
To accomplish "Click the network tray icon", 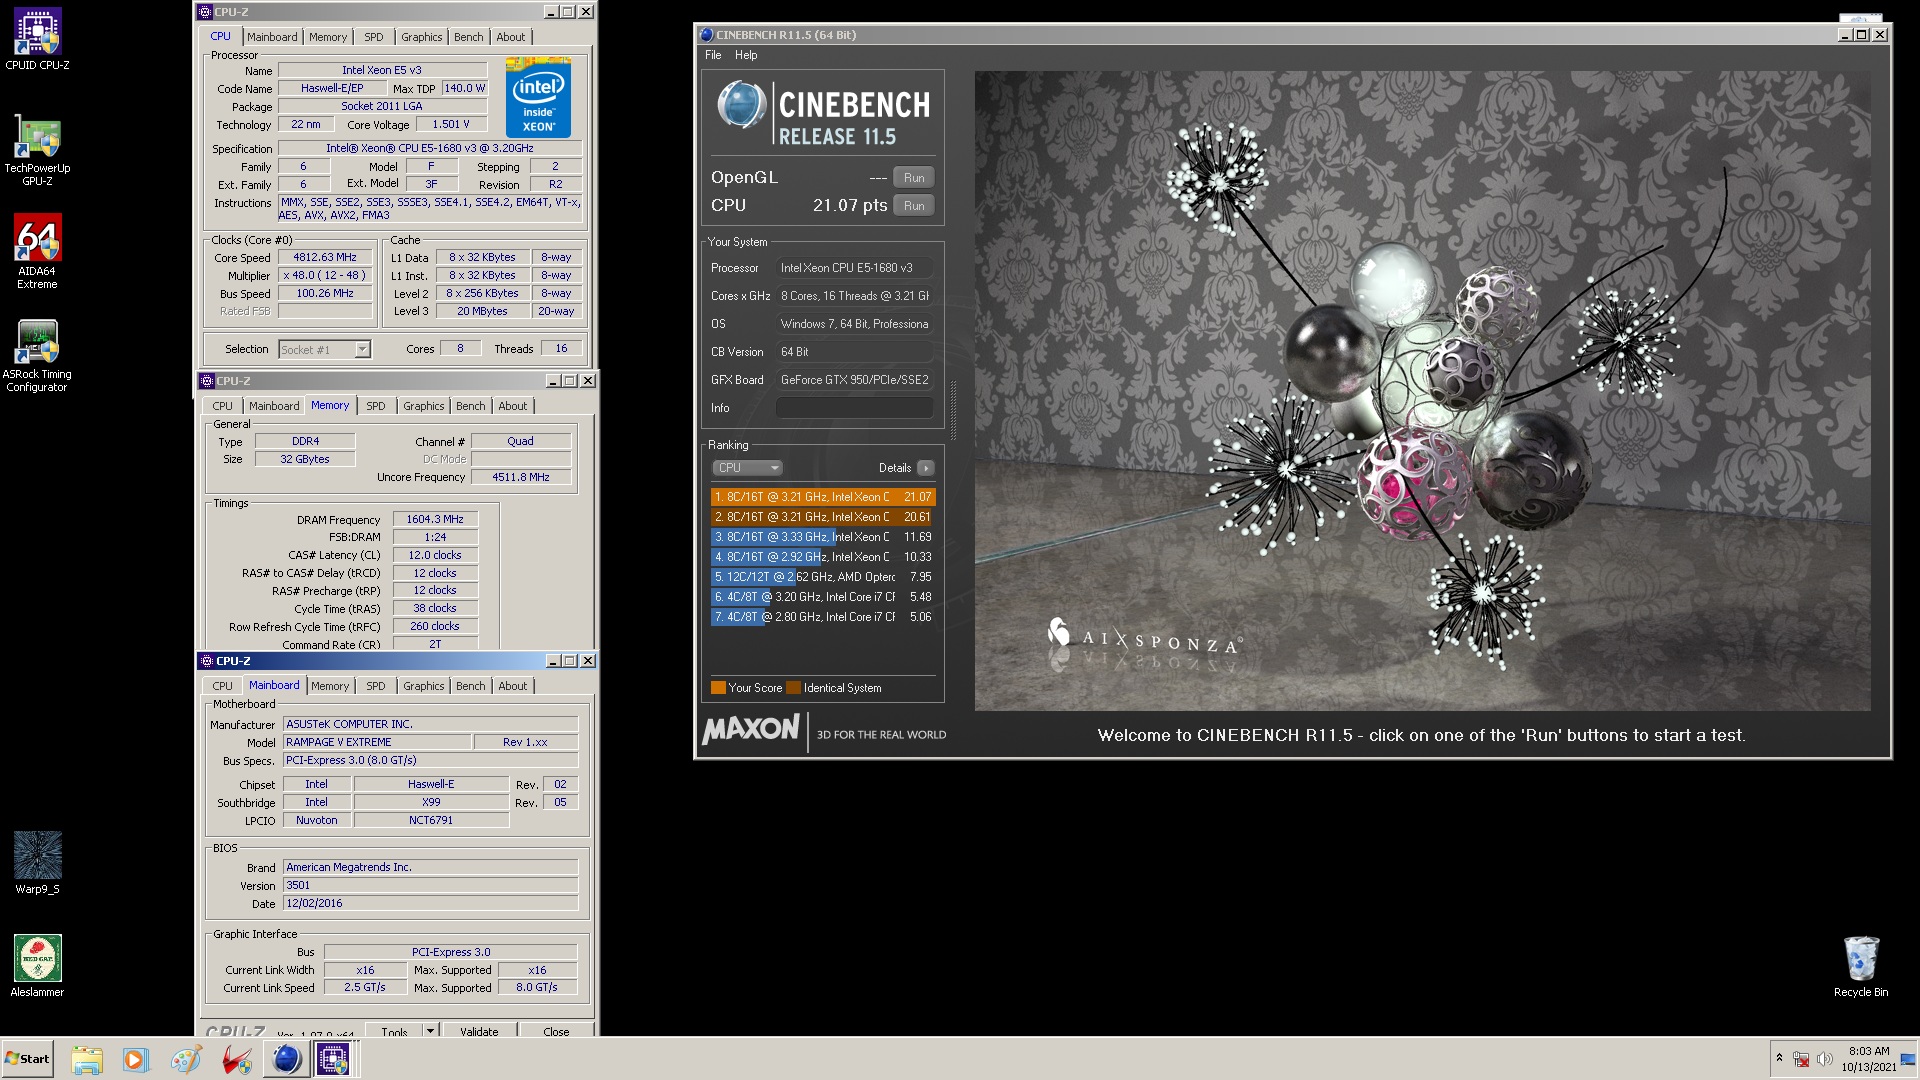I will pos(1801,1059).
